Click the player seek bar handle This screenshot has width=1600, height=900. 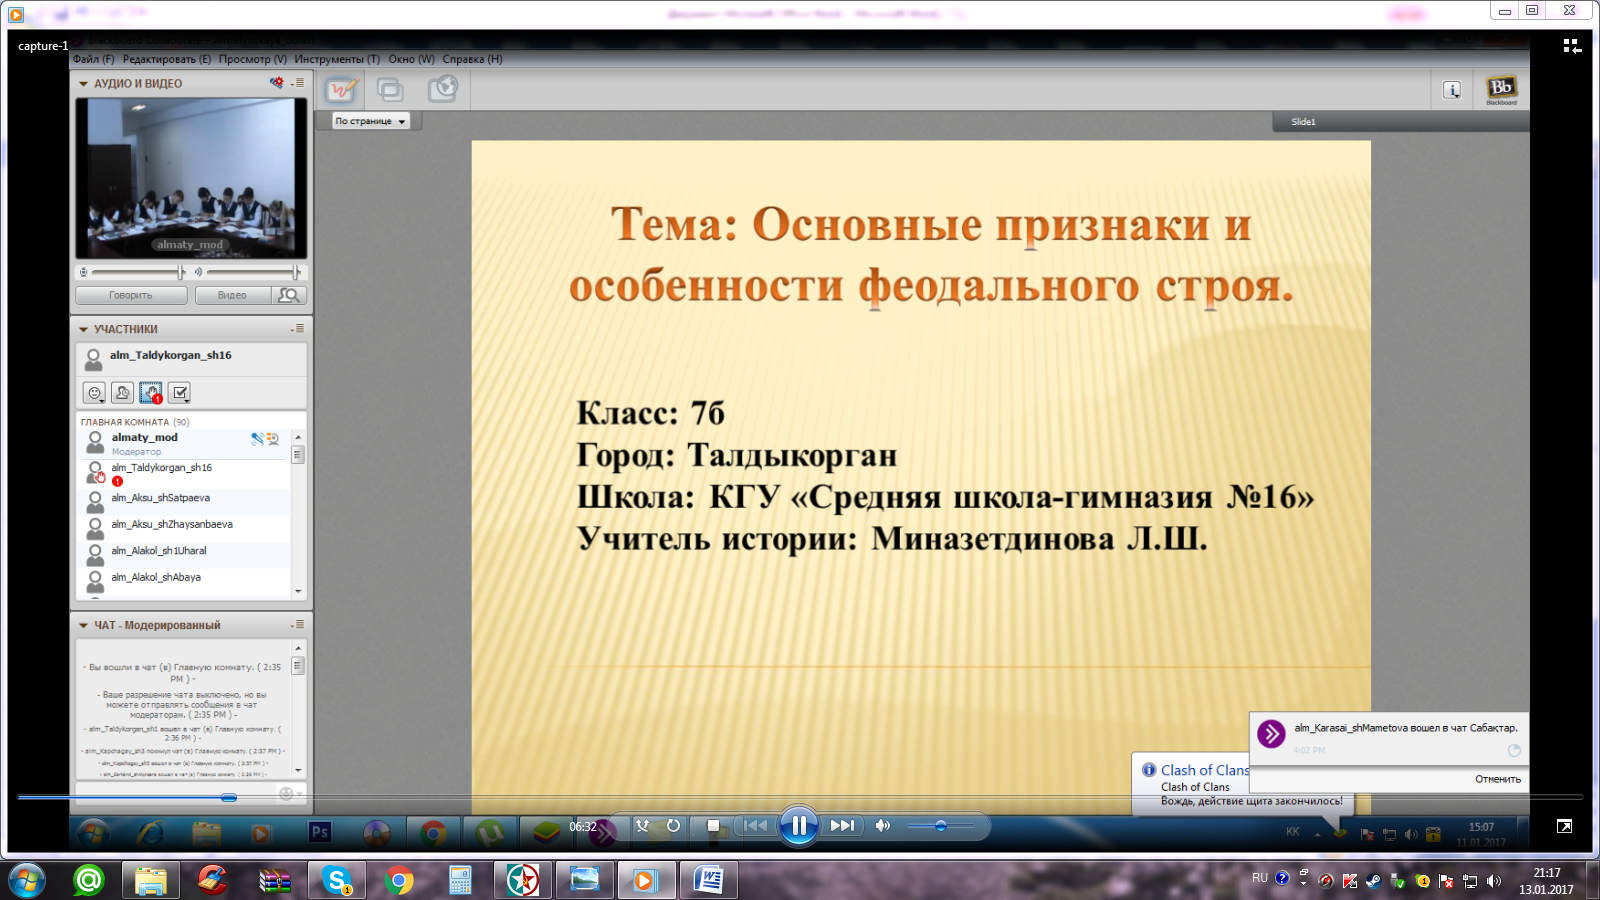(229, 797)
